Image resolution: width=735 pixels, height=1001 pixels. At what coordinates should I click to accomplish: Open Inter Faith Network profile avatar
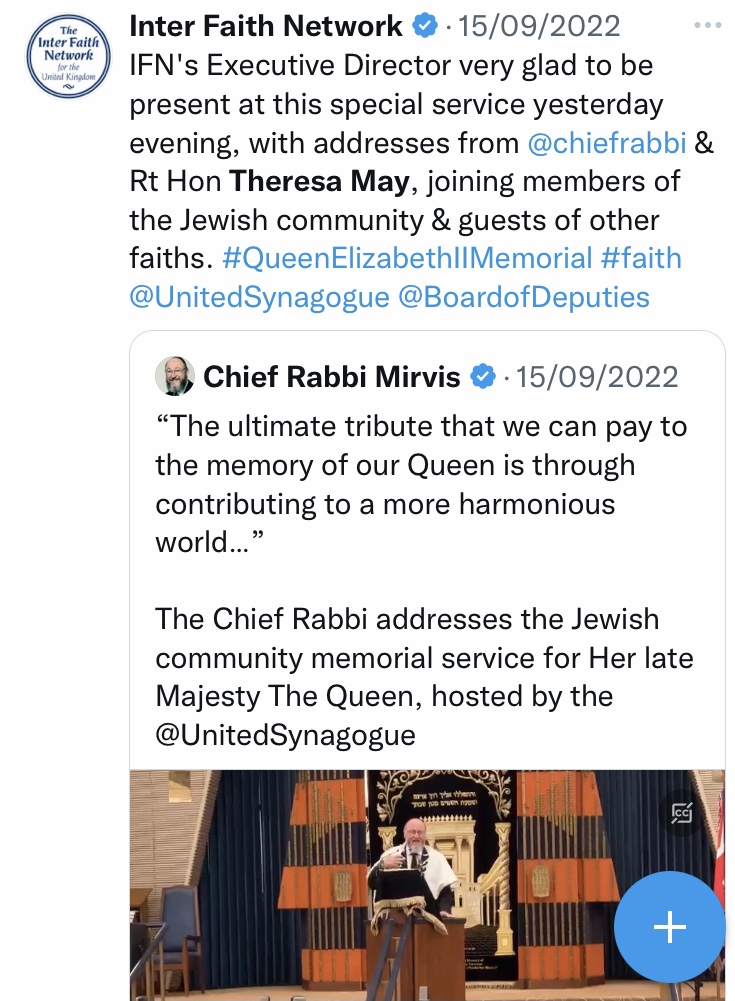coord(68,54)
